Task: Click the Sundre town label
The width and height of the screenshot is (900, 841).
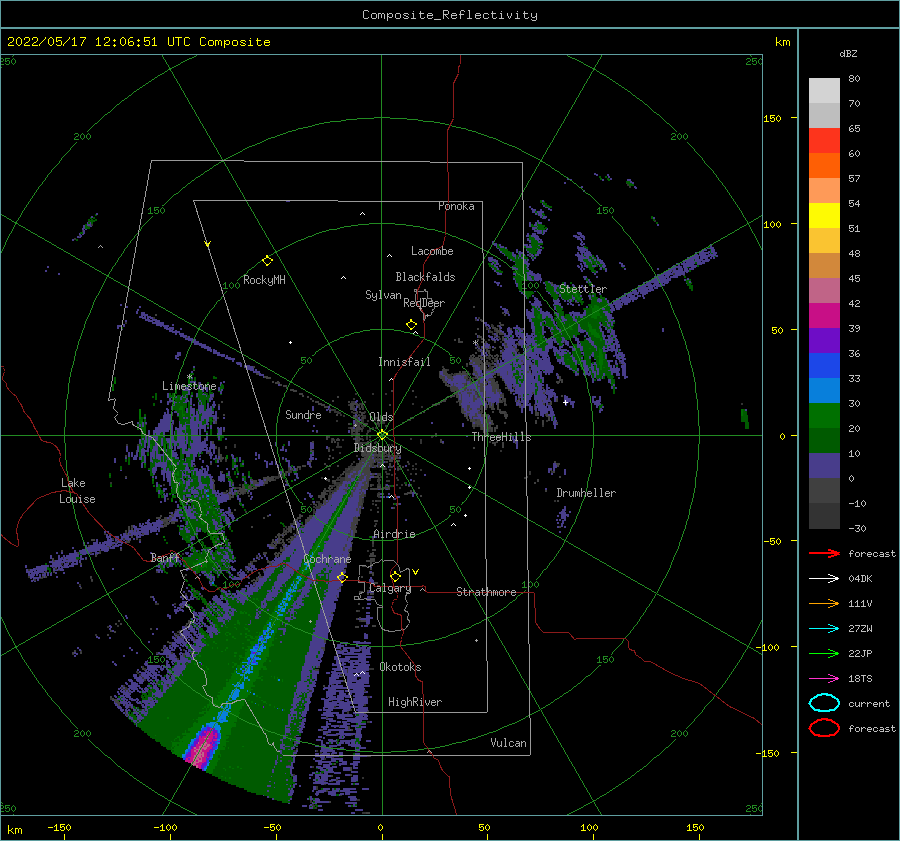Action: tap(303, 414)
